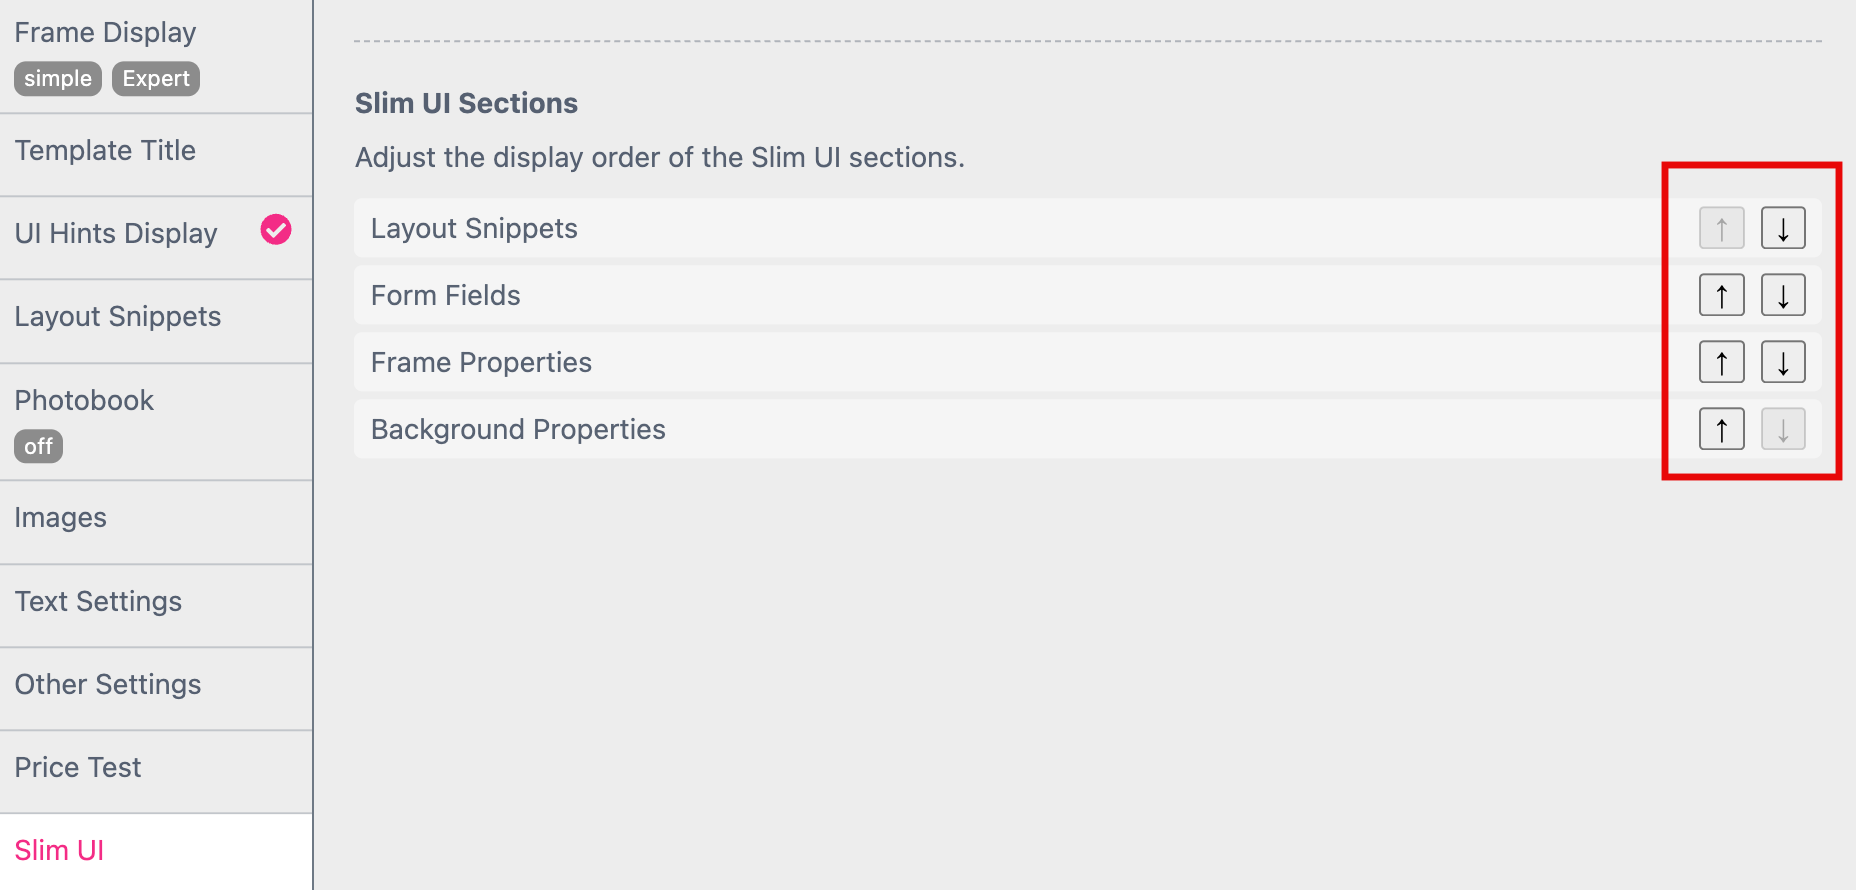Move Background Properties section up
Image resolution: width=1856 pixels, height=890 pixels.
[1721, 429]
